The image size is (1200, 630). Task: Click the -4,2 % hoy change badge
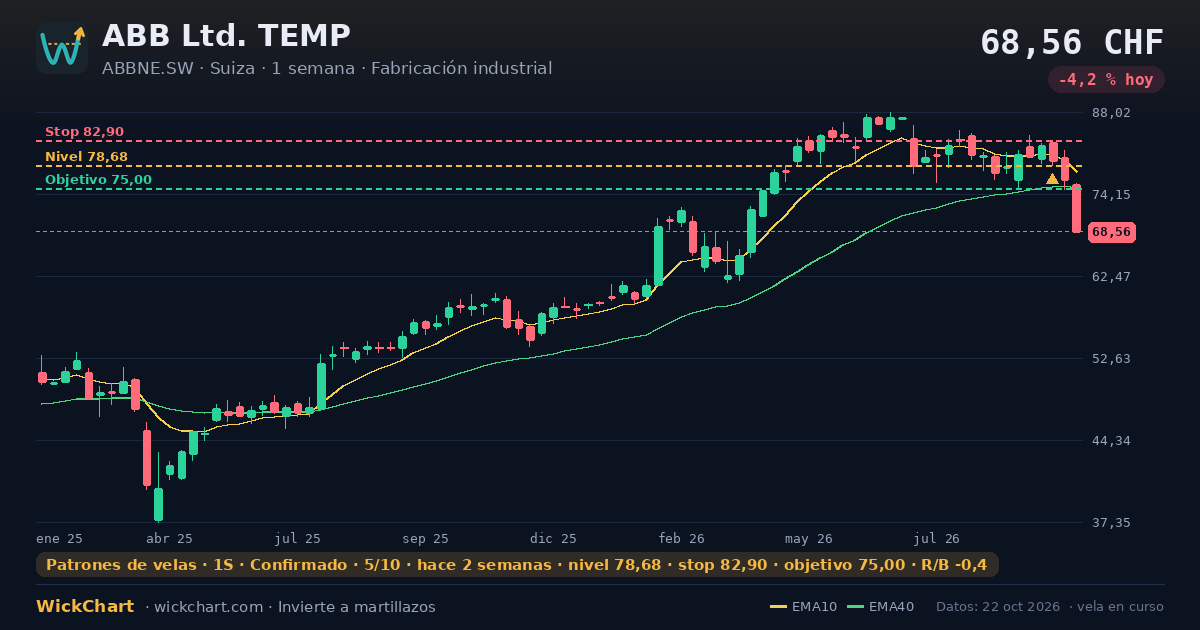pyautogui.click(x=1106, y=80)
